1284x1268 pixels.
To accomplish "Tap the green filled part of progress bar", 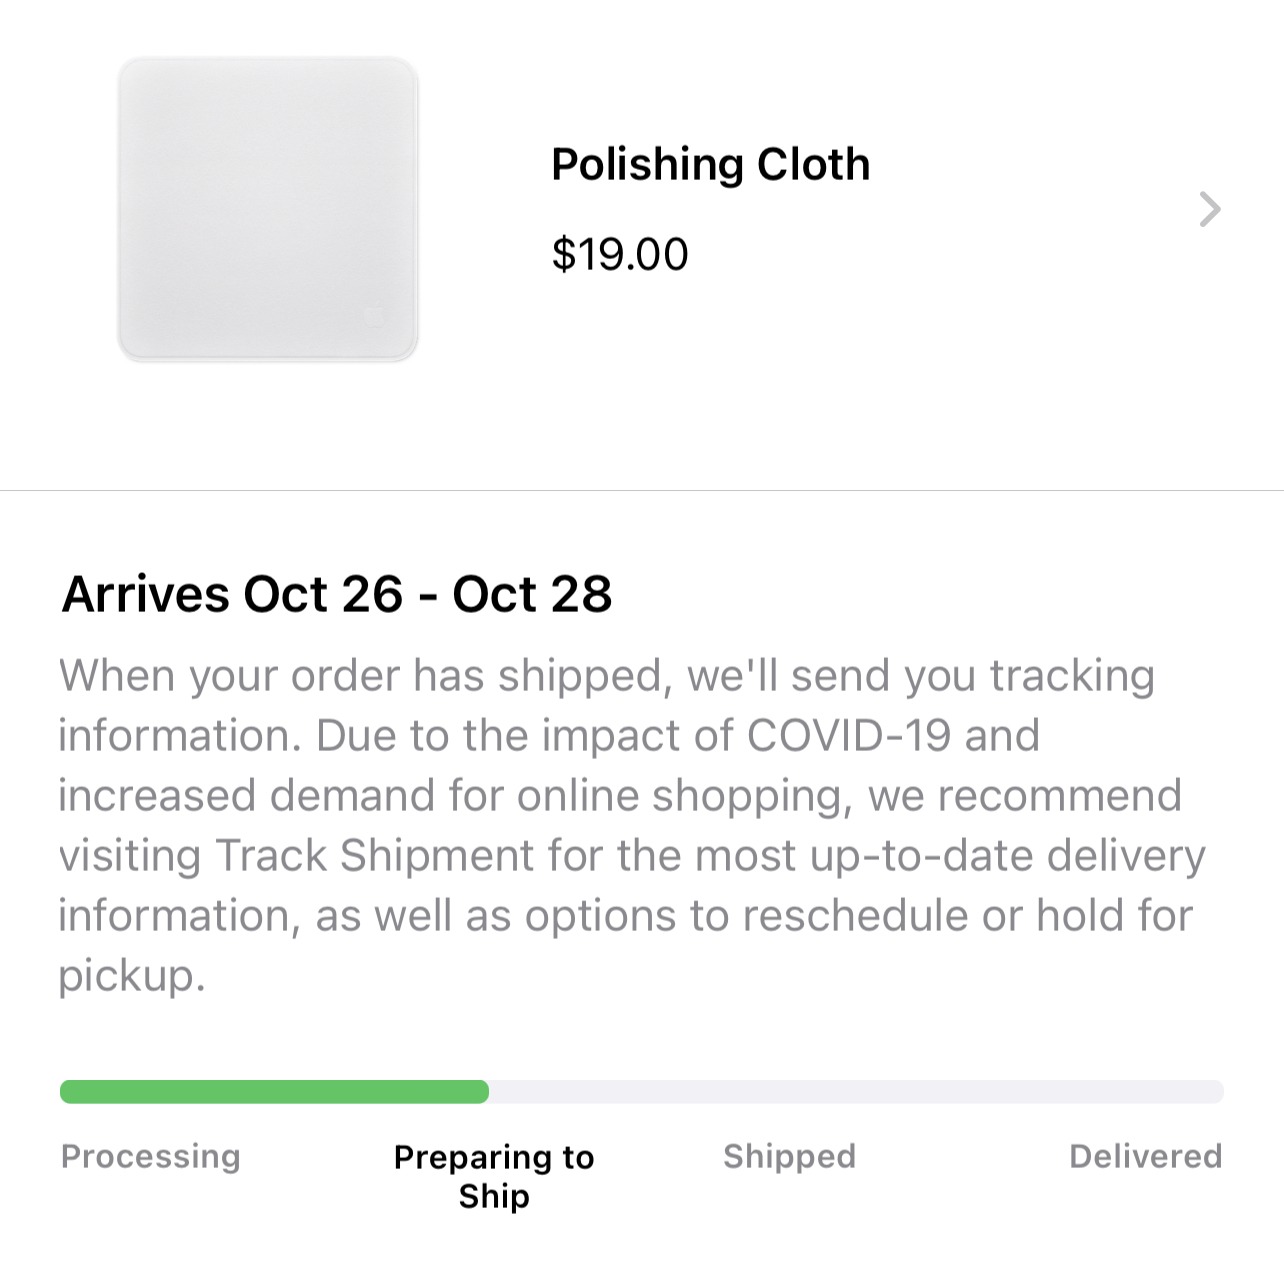I will 274,1092.
